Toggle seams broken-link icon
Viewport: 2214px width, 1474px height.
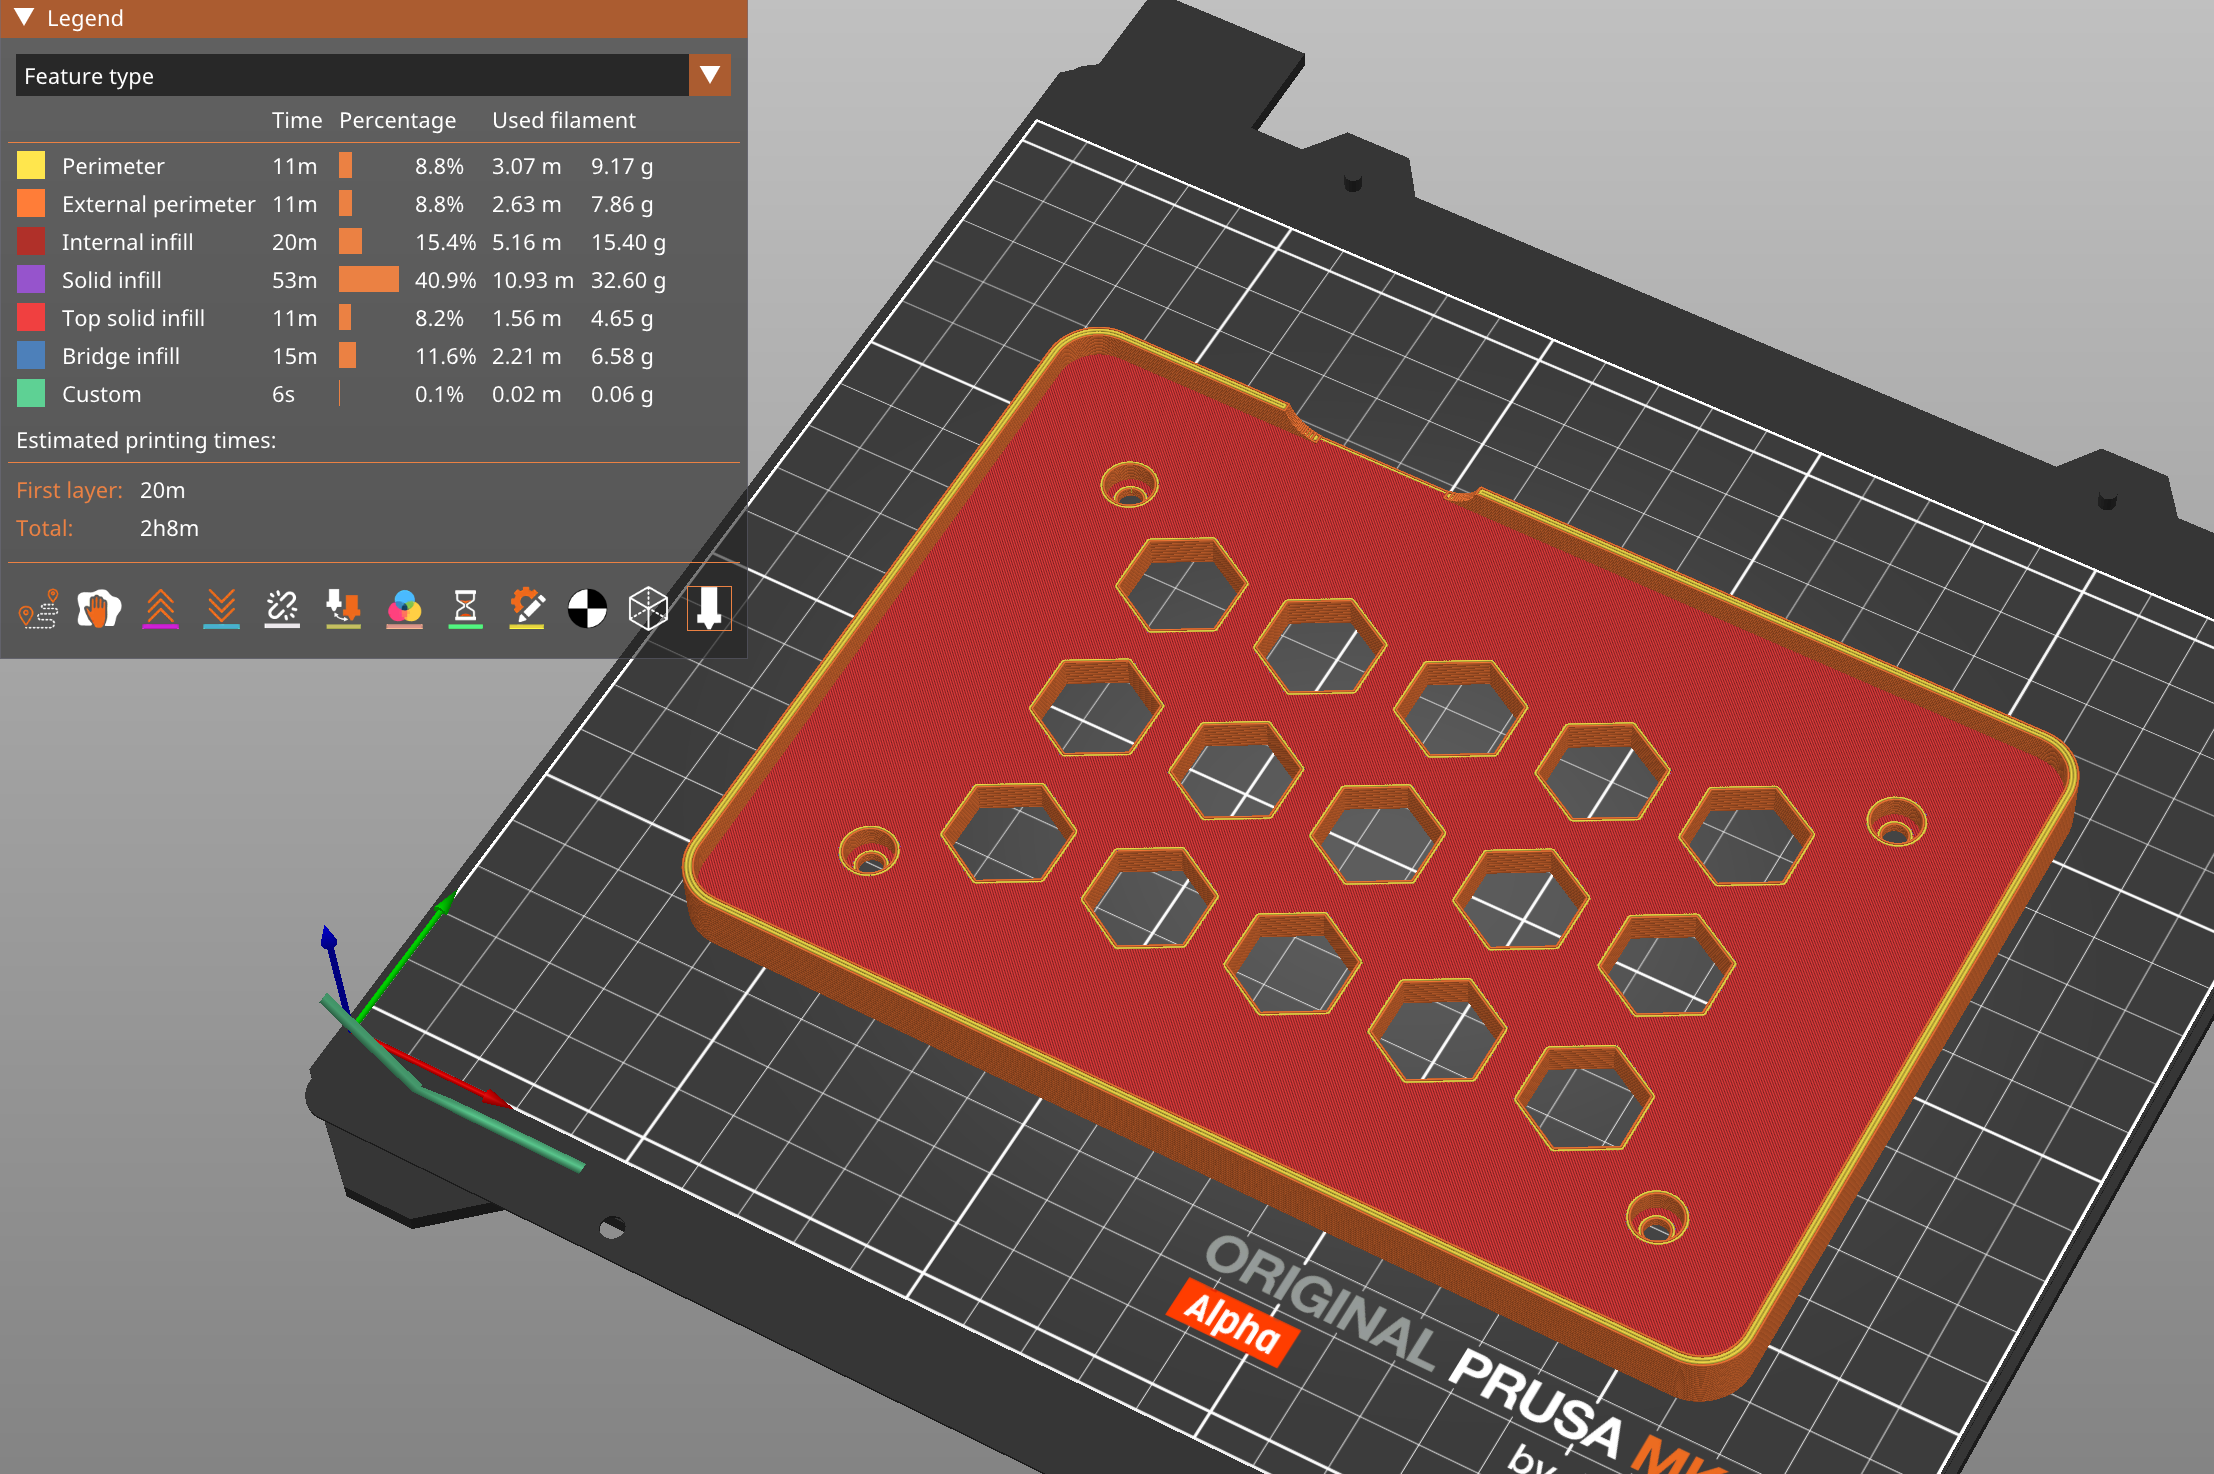click(x=282, y=608)
